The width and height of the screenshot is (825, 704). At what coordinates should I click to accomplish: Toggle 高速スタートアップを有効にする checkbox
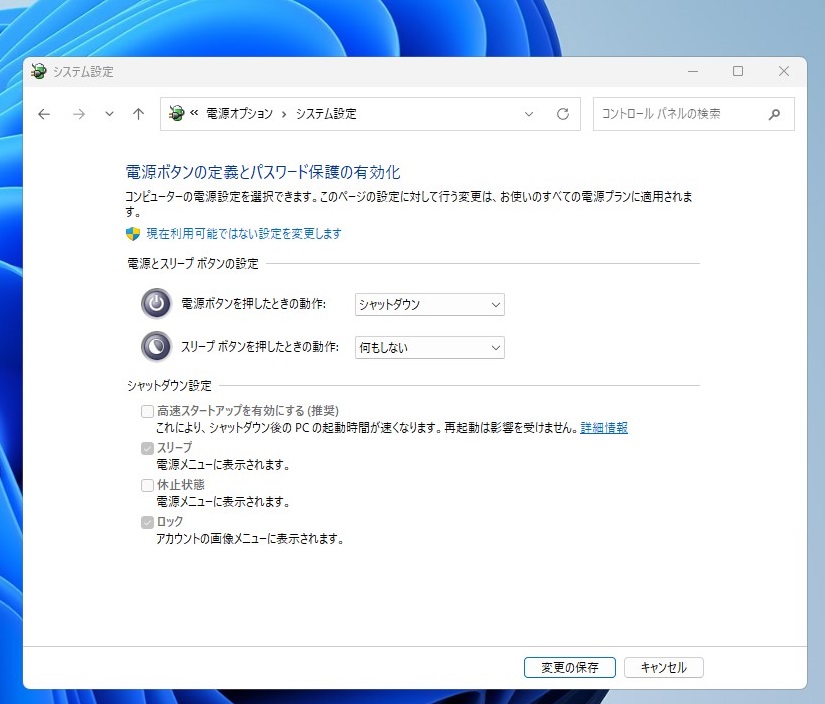pyautogui.click(x=148, y=411)
